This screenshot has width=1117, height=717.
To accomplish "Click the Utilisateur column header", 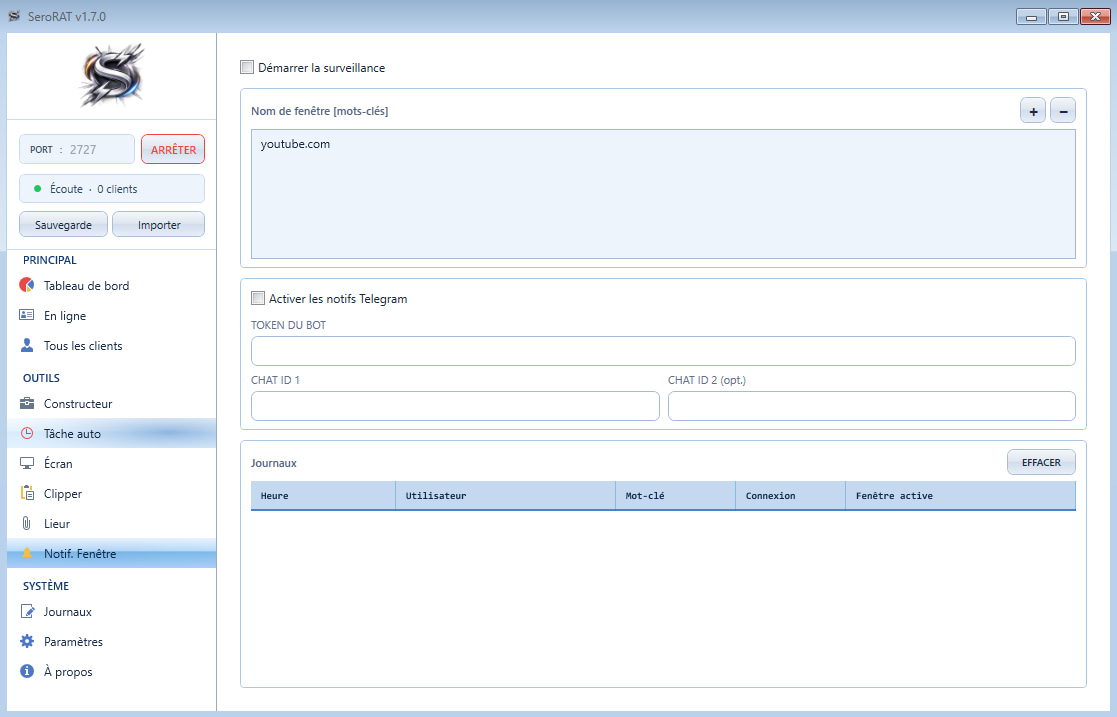I will (505, 495).
